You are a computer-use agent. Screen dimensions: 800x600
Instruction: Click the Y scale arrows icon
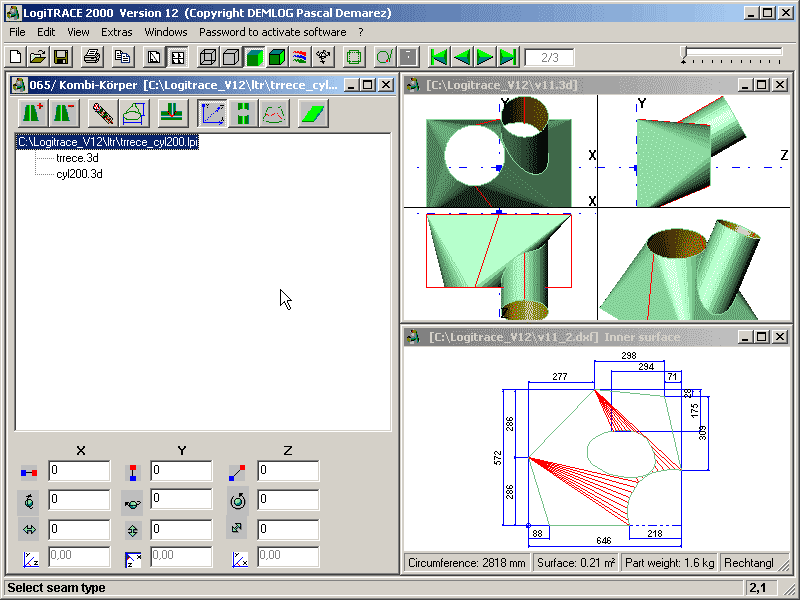tap(133, 531)
